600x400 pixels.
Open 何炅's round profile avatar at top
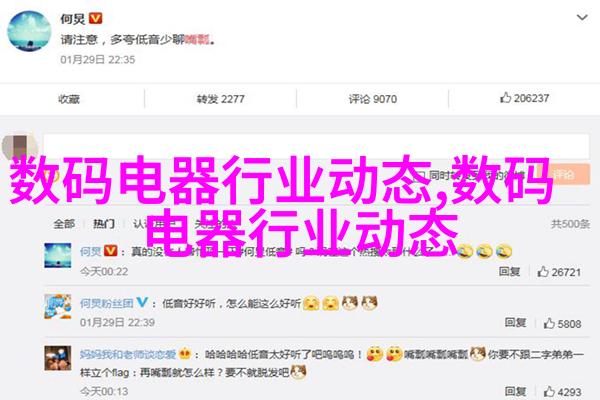point(29,31)
